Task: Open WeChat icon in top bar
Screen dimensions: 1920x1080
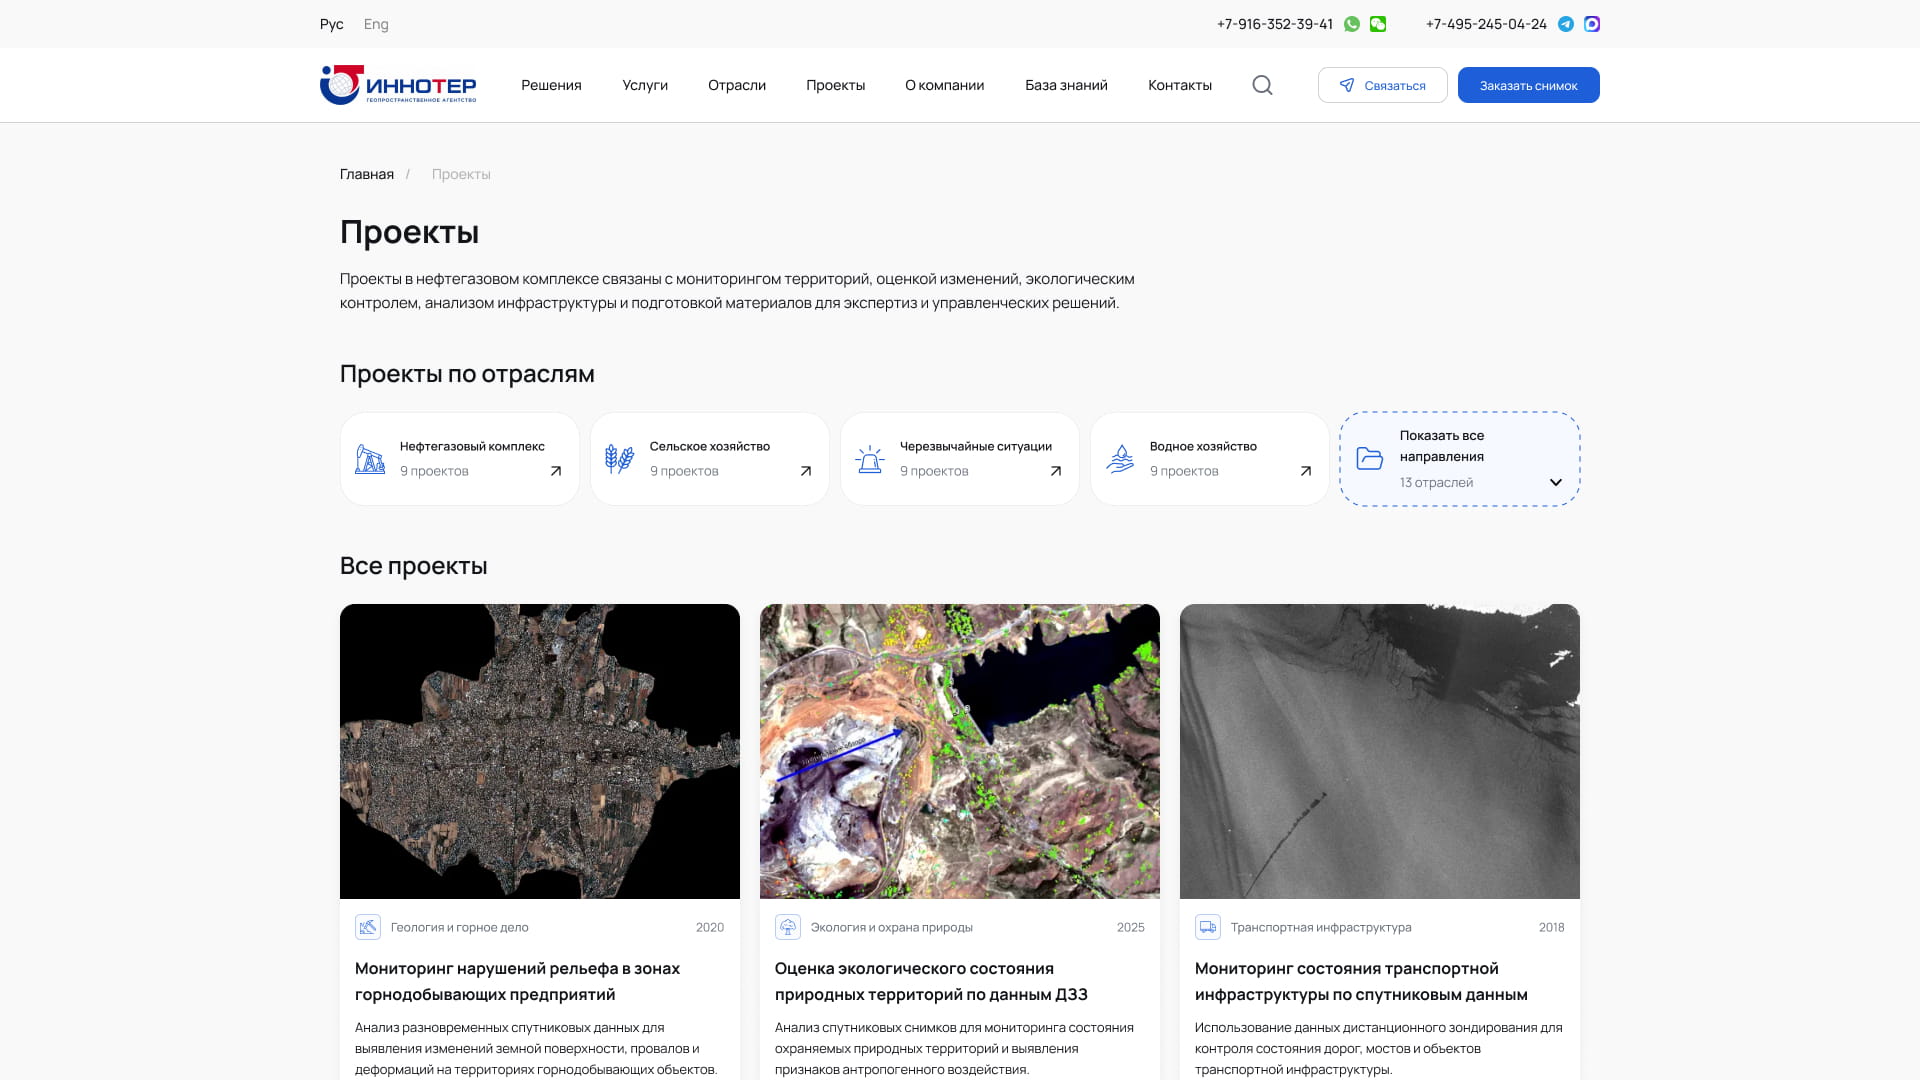Action: click(1378, 24)
